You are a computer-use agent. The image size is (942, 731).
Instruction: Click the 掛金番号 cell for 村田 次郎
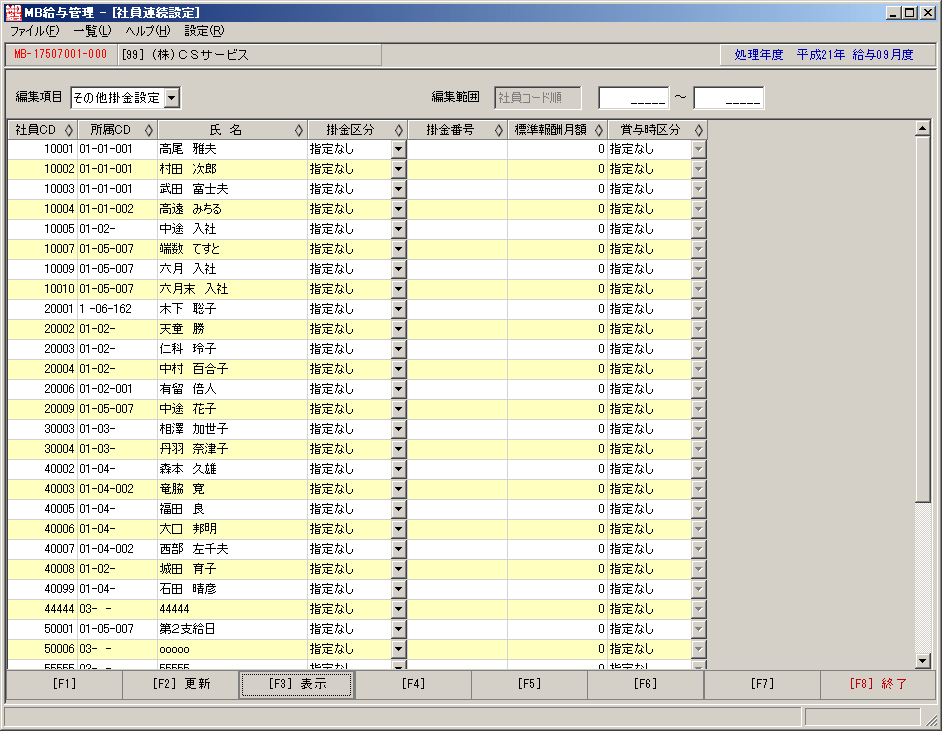(x=457, y=169)
